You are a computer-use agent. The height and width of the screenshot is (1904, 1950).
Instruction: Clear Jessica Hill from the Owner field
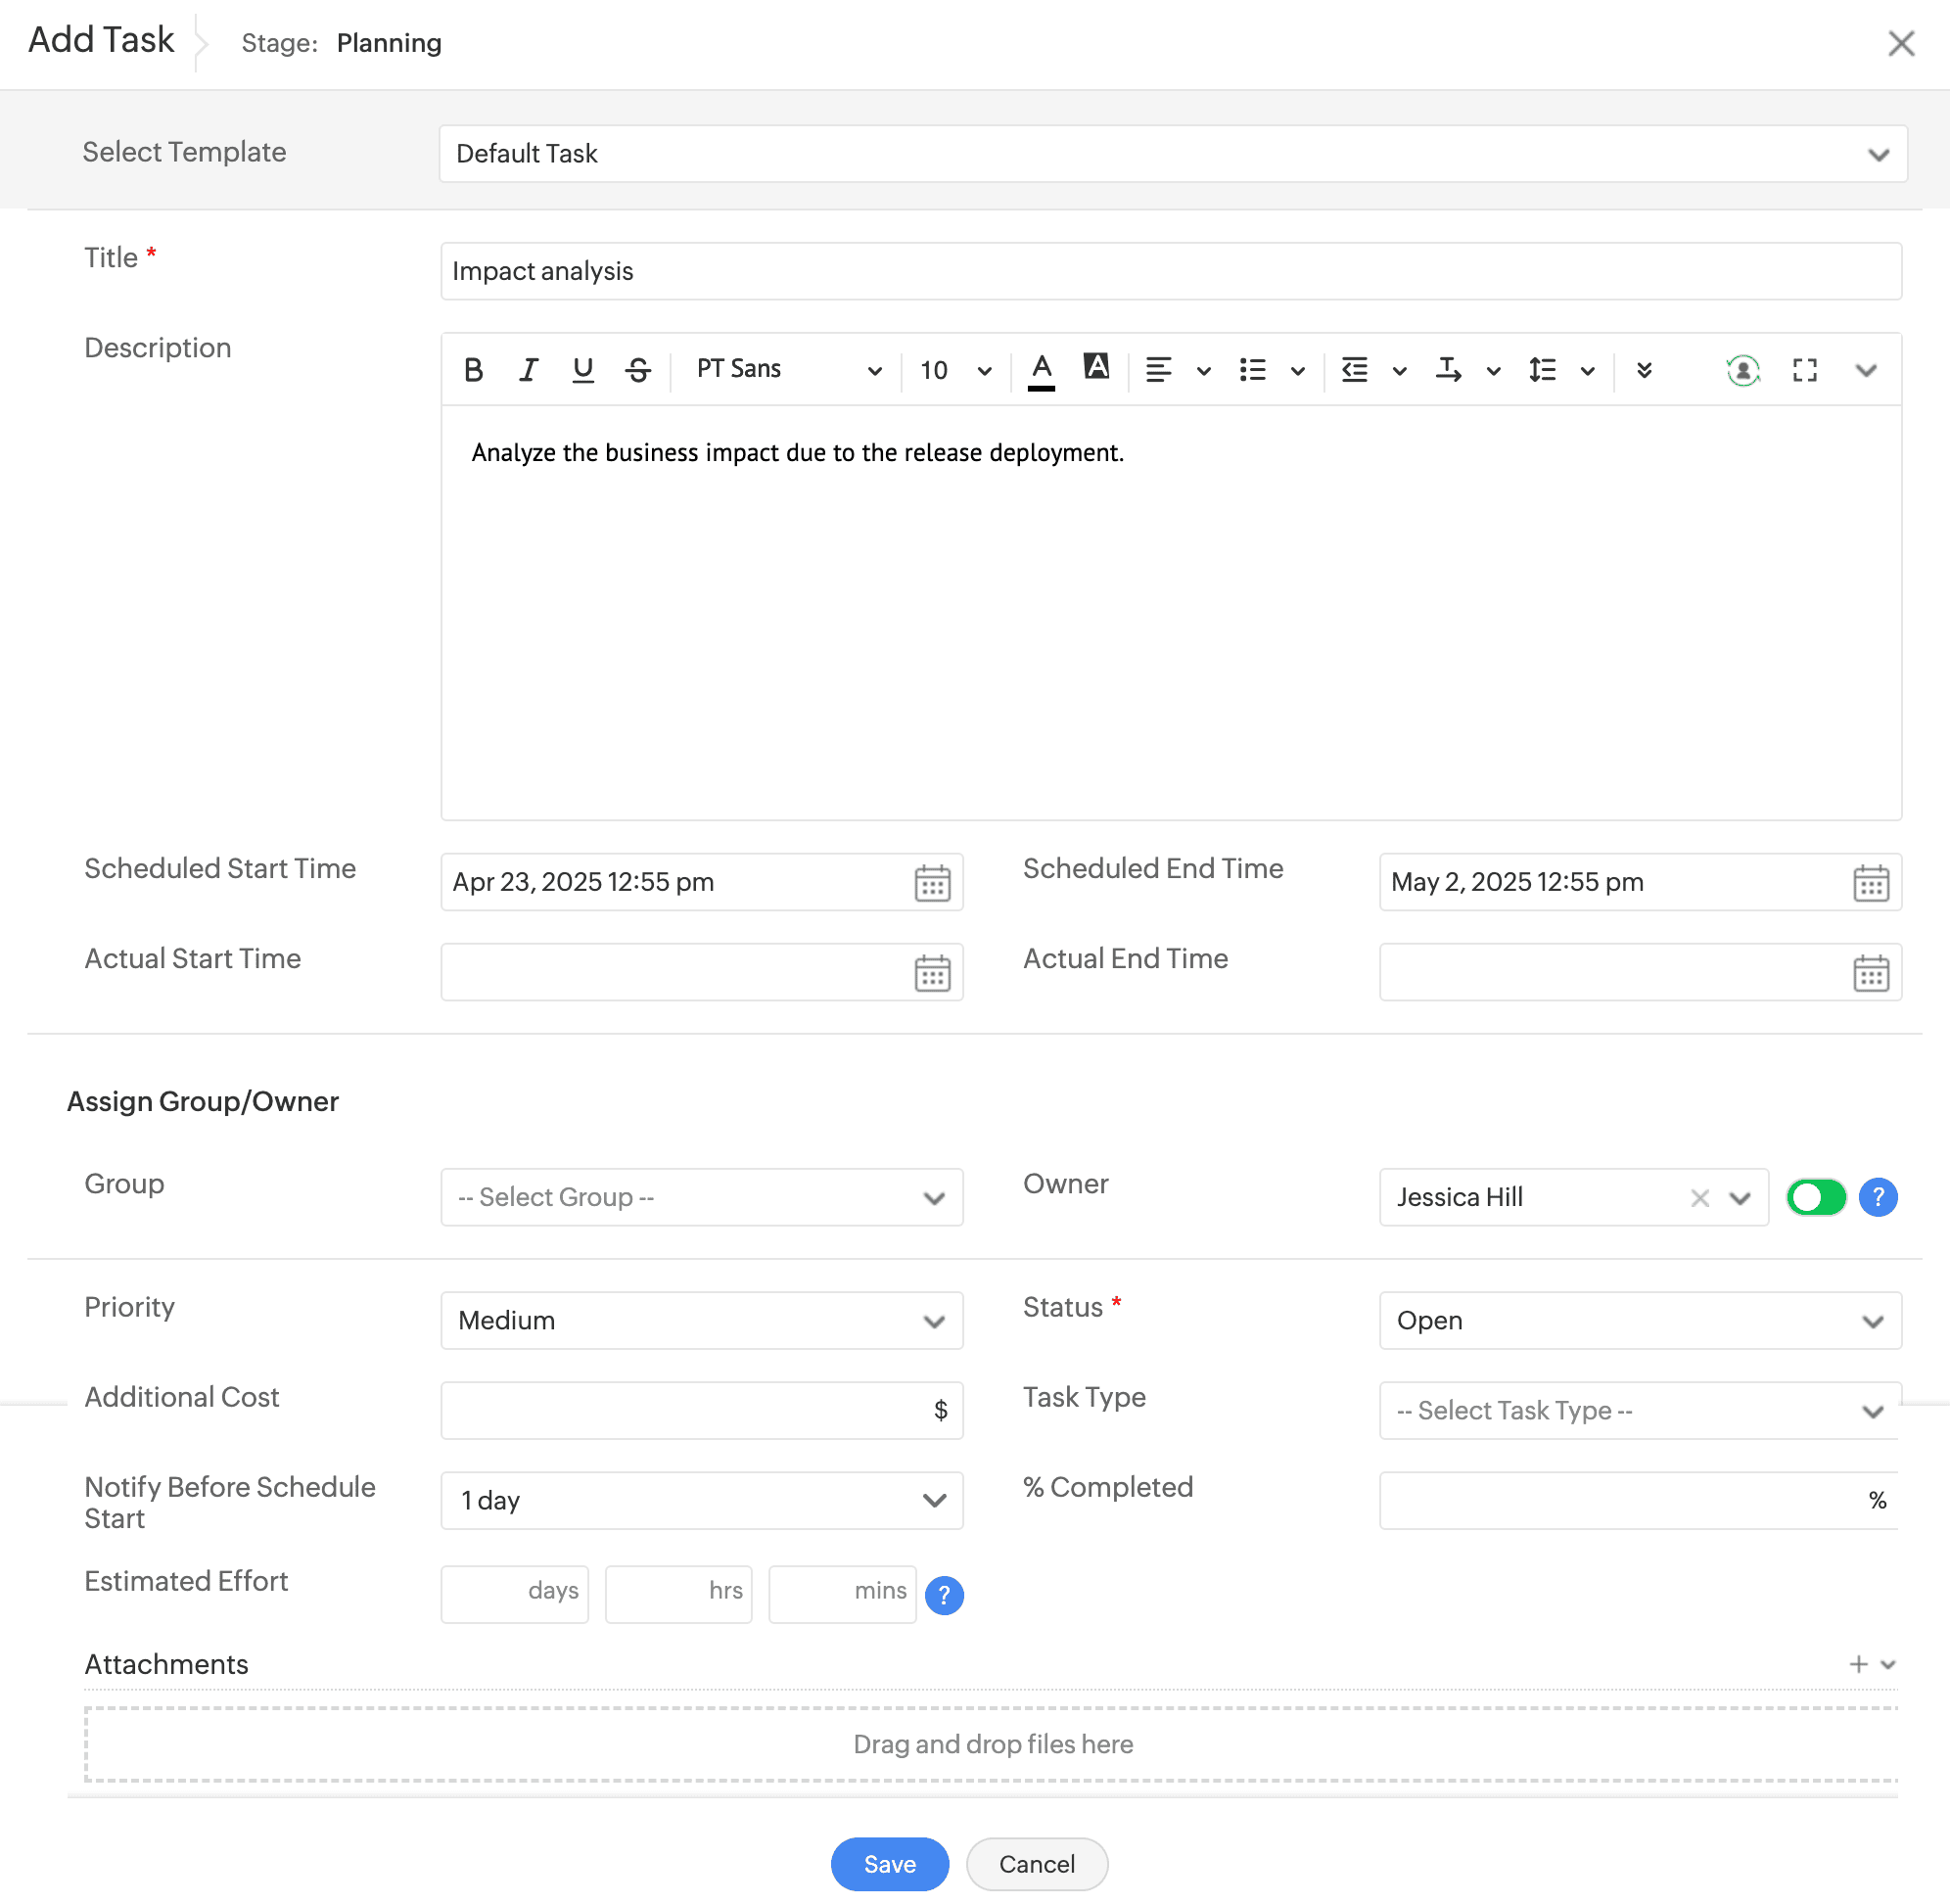pos(1699,1198)
